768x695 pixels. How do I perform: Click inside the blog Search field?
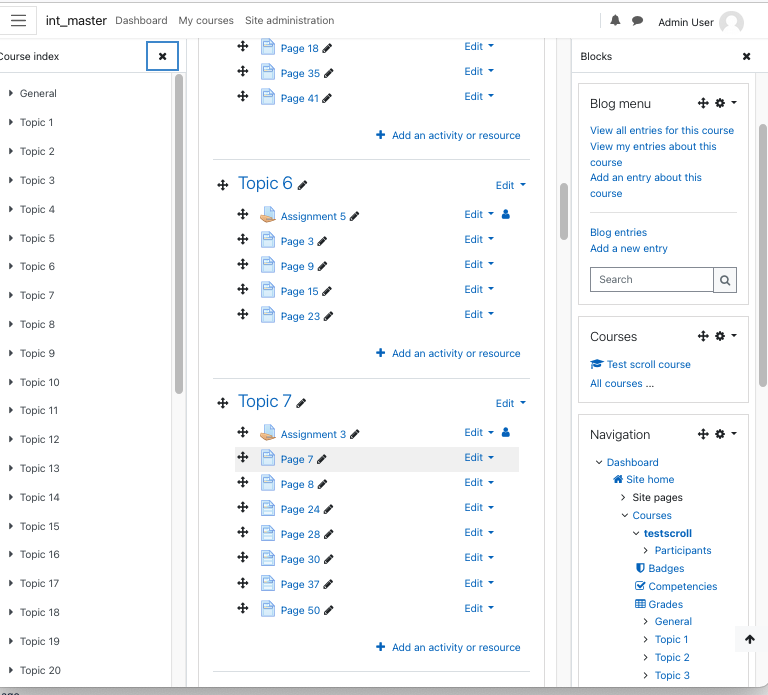[x=651, y=280]
